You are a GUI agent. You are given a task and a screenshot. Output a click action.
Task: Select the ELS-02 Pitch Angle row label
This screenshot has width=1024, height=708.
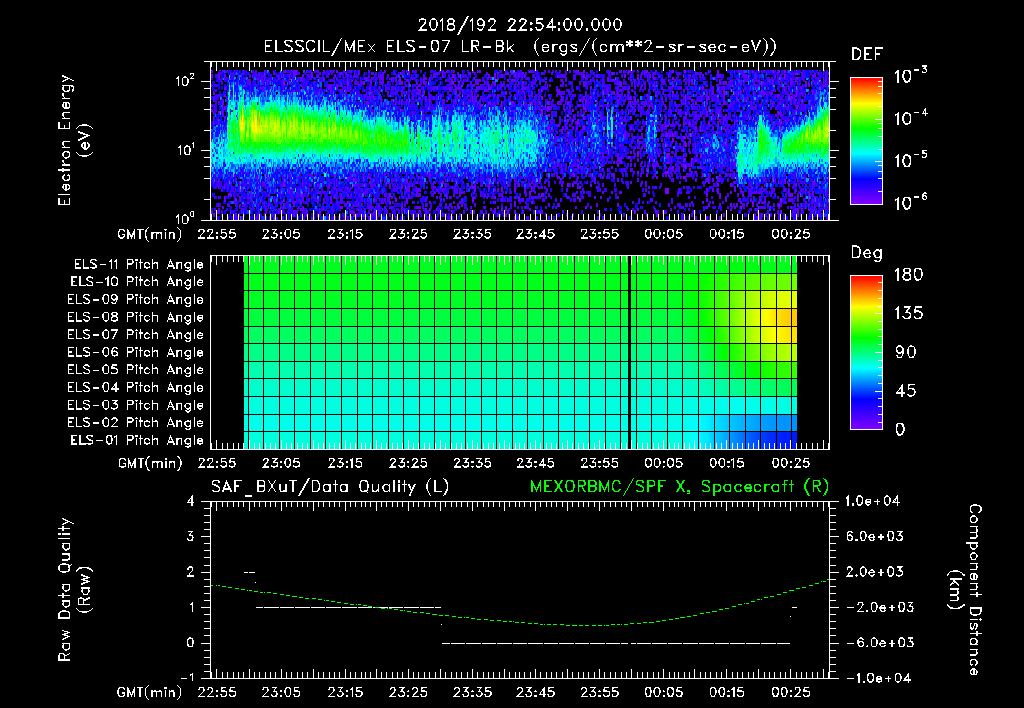tap(136, 423)
